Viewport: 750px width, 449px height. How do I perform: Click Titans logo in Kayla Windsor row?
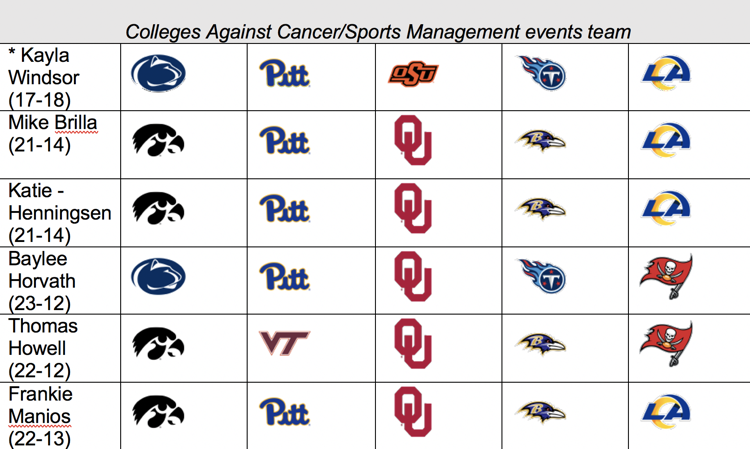point(542,73)
